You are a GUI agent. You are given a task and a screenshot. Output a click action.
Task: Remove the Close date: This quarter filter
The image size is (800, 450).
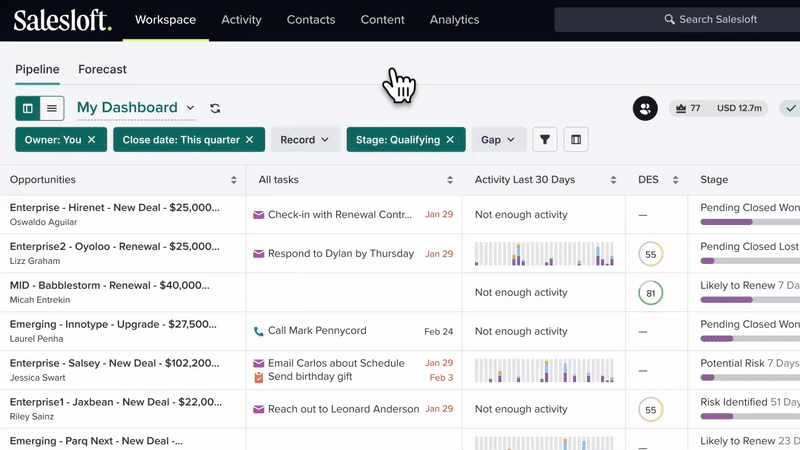click(x=249, y=140)
